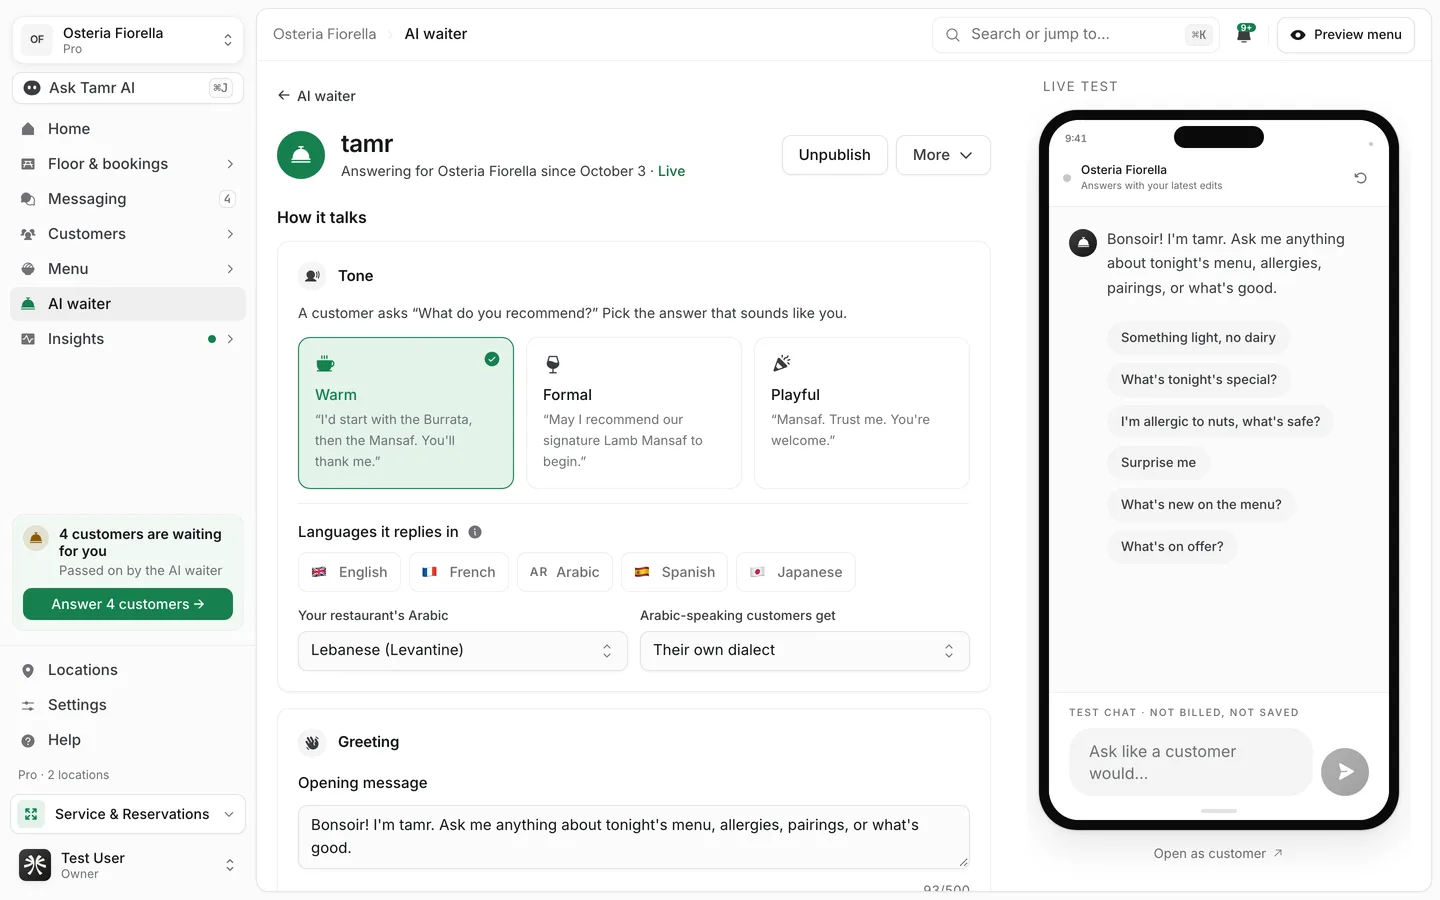Screen dimensions: 1440x900
Task: Toggle the Arabic language chip
Action: pyautogui.click(x=565, y=572)
